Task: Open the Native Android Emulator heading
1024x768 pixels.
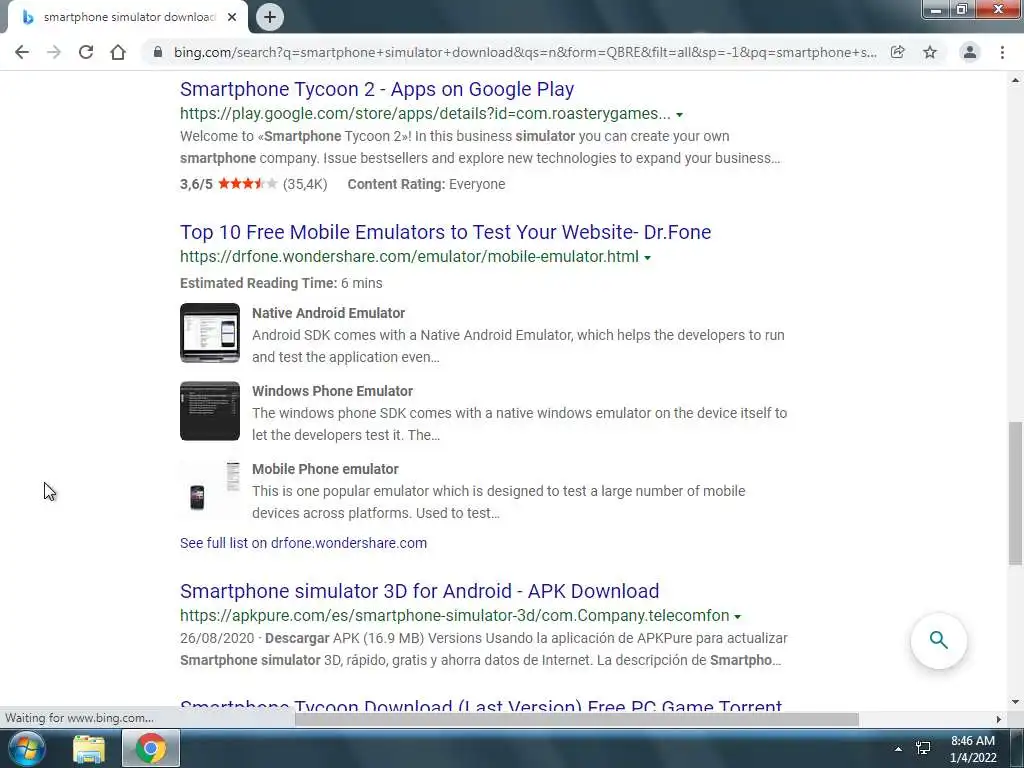Action: pos(328,313)
